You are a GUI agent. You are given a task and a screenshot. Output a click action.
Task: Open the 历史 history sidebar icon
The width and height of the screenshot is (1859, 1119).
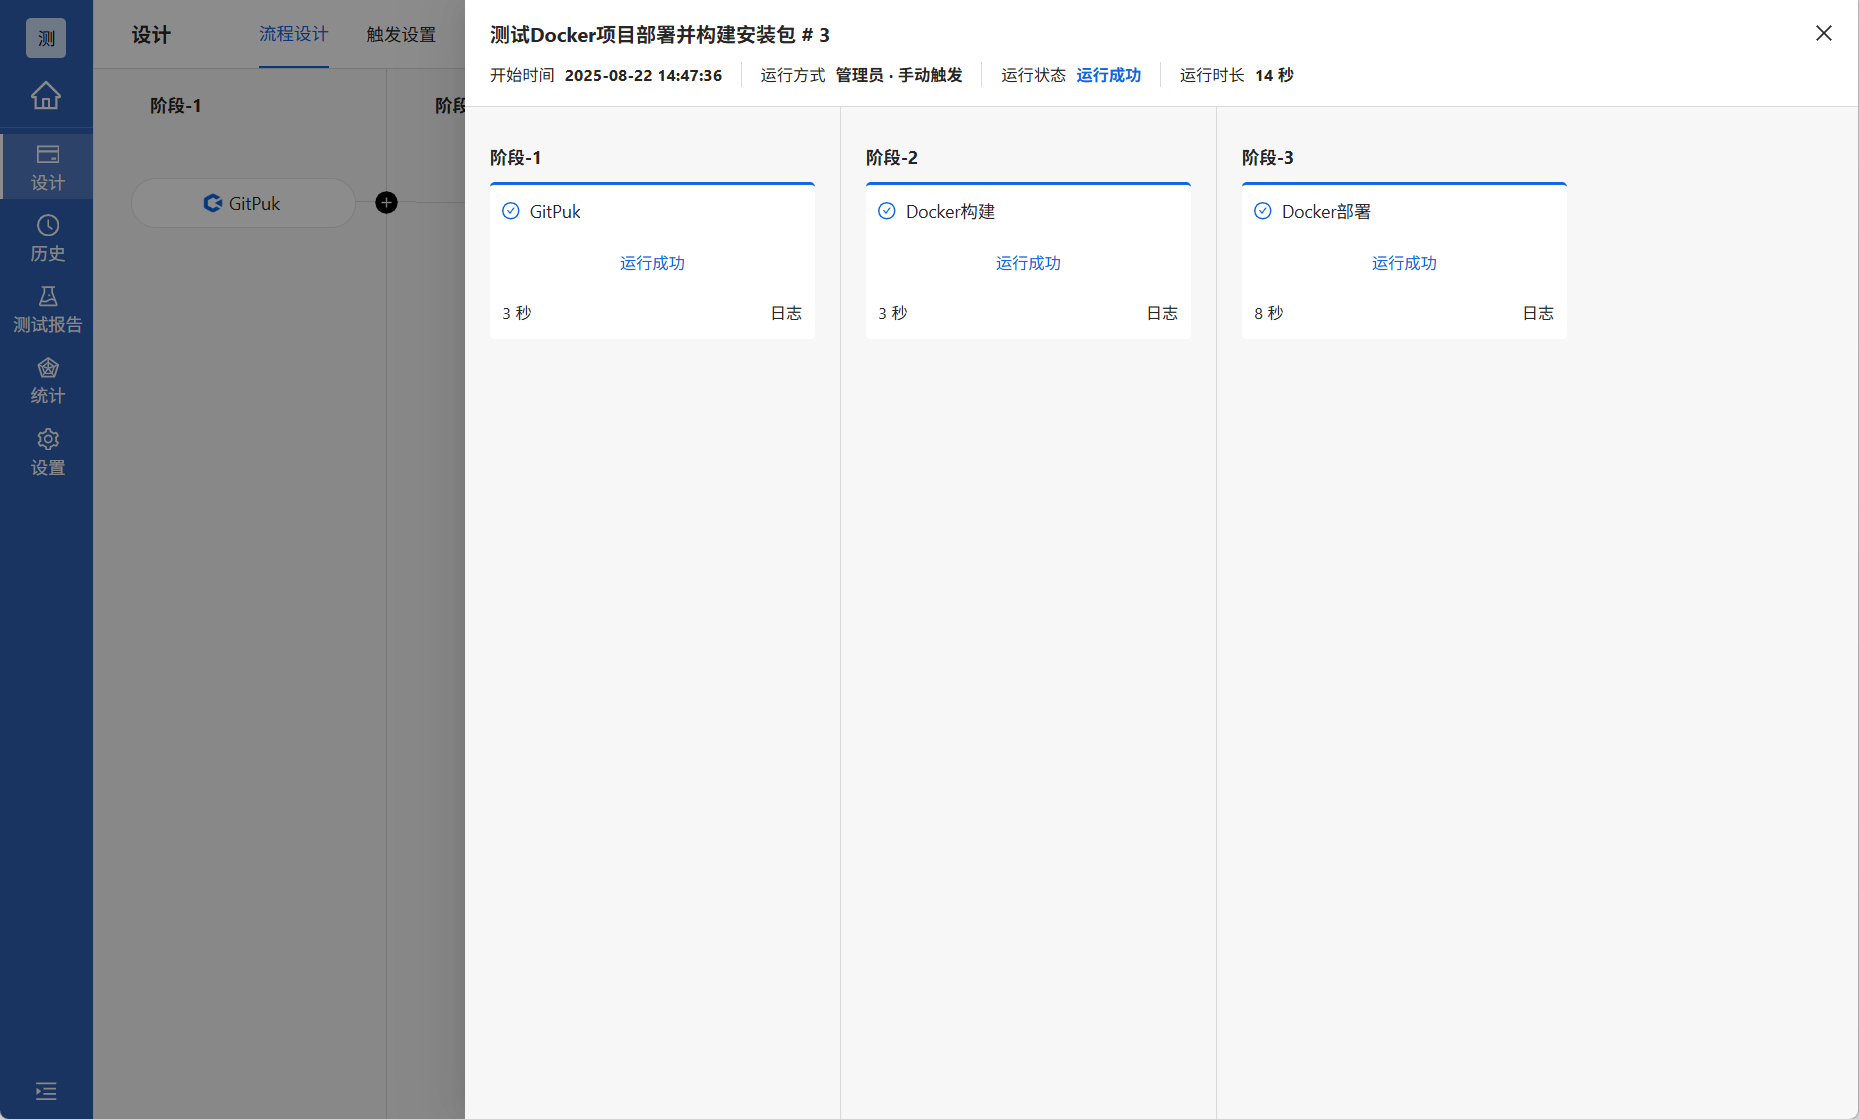pyautogui.click(x=46, y=238)
